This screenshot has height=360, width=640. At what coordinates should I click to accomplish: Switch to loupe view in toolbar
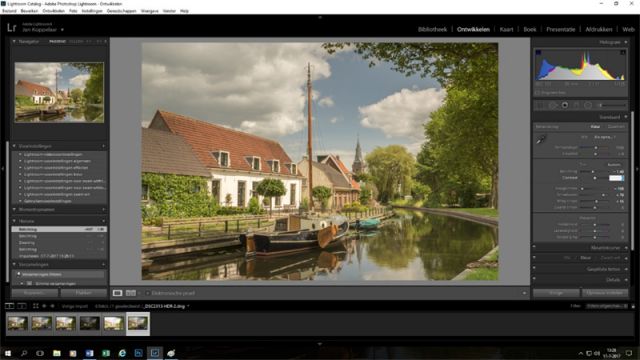[118, 293]
